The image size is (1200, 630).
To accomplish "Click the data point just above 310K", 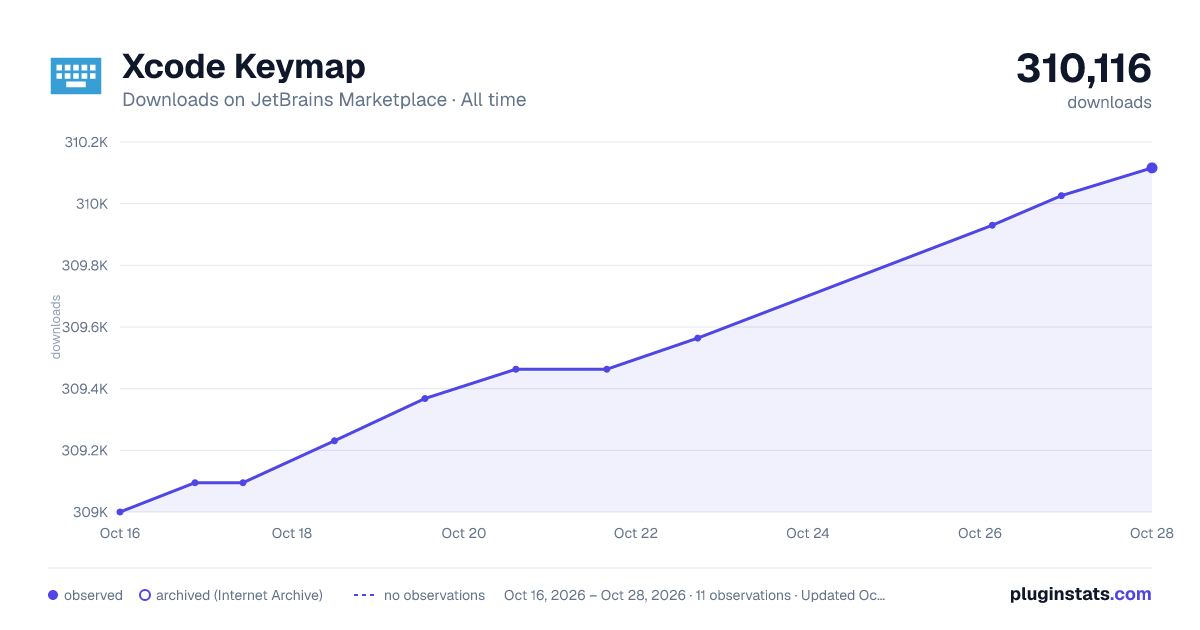I will pos(1061,196).
